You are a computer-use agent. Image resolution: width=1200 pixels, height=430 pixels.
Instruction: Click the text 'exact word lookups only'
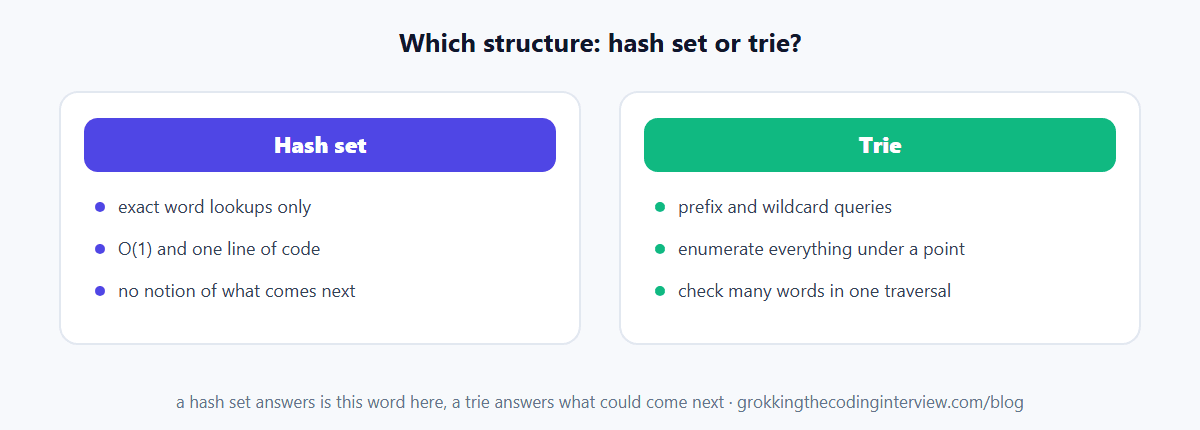214,207
